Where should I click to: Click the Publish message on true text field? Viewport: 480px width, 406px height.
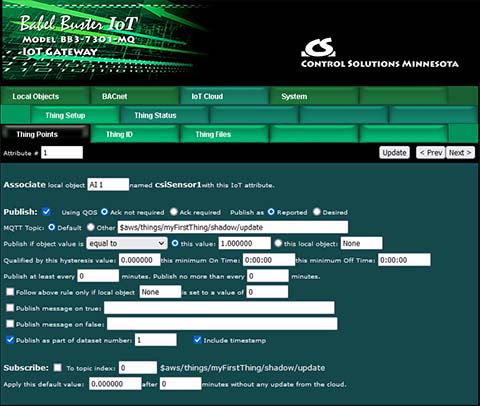pyautogui.click(x=219, y=308)
